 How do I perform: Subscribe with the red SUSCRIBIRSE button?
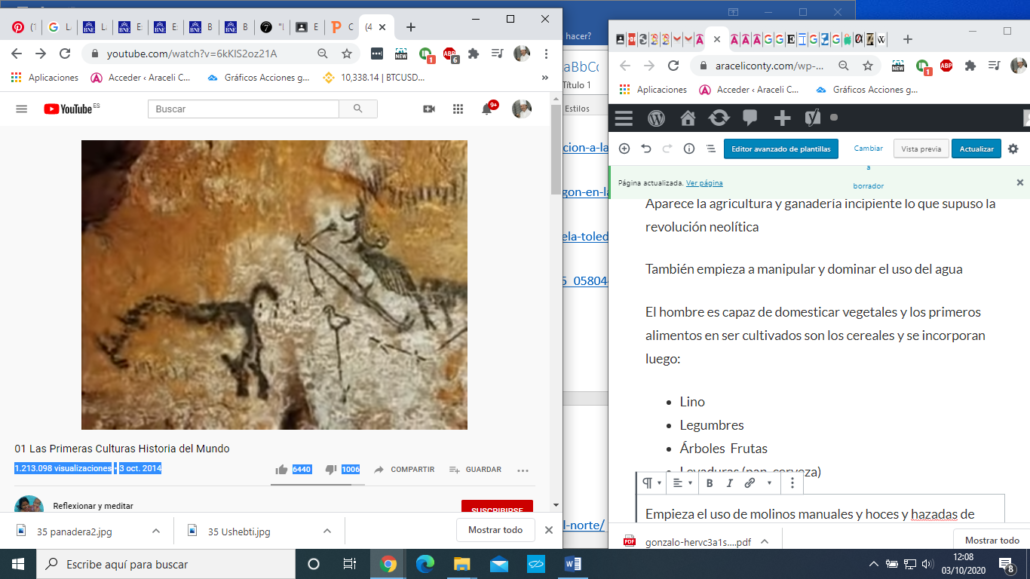(497, 507)
